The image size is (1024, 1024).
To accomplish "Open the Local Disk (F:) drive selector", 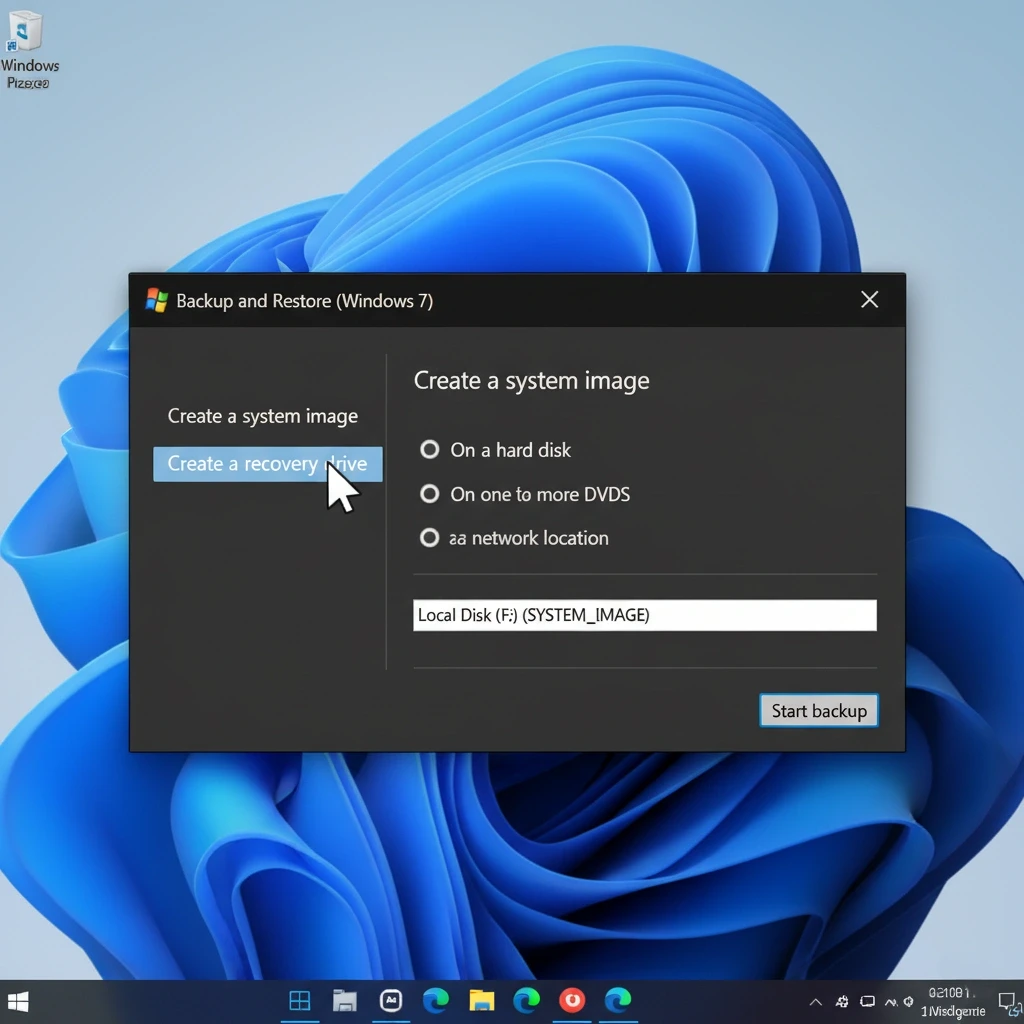I will 644,615.
